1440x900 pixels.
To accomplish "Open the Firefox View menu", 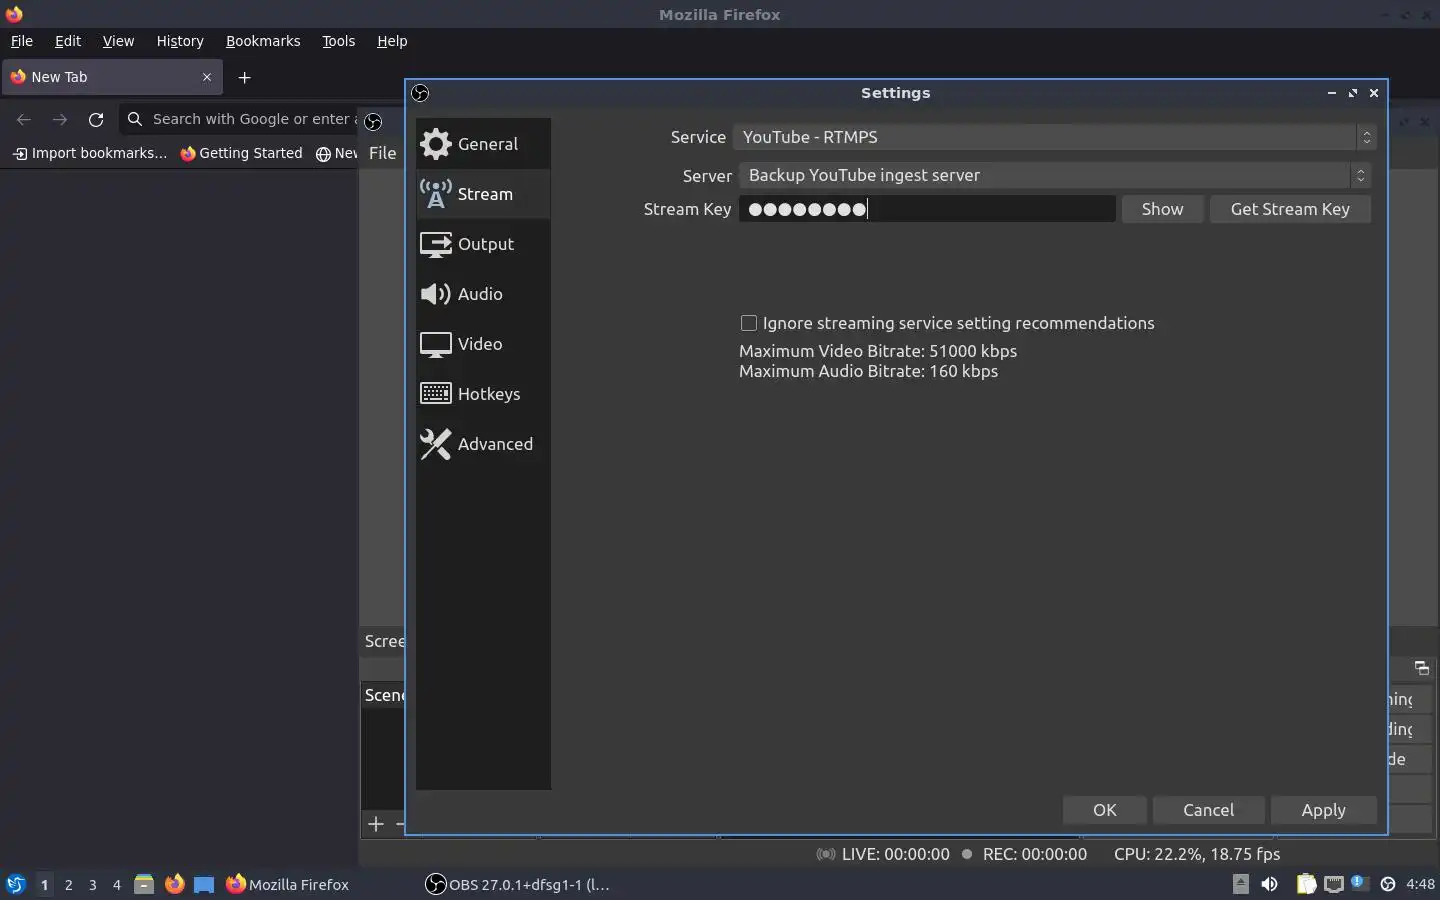I will [118, 41].
